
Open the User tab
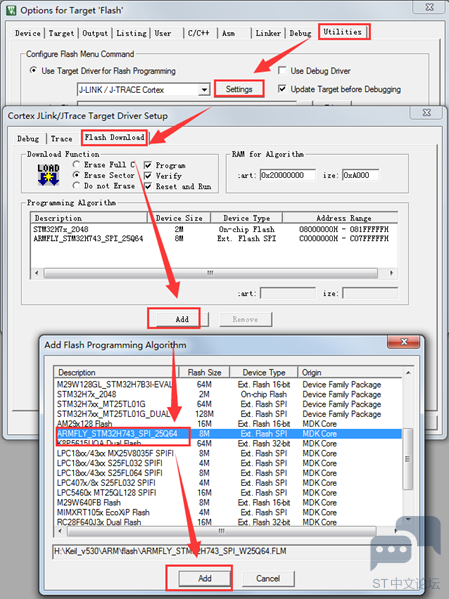163,33
